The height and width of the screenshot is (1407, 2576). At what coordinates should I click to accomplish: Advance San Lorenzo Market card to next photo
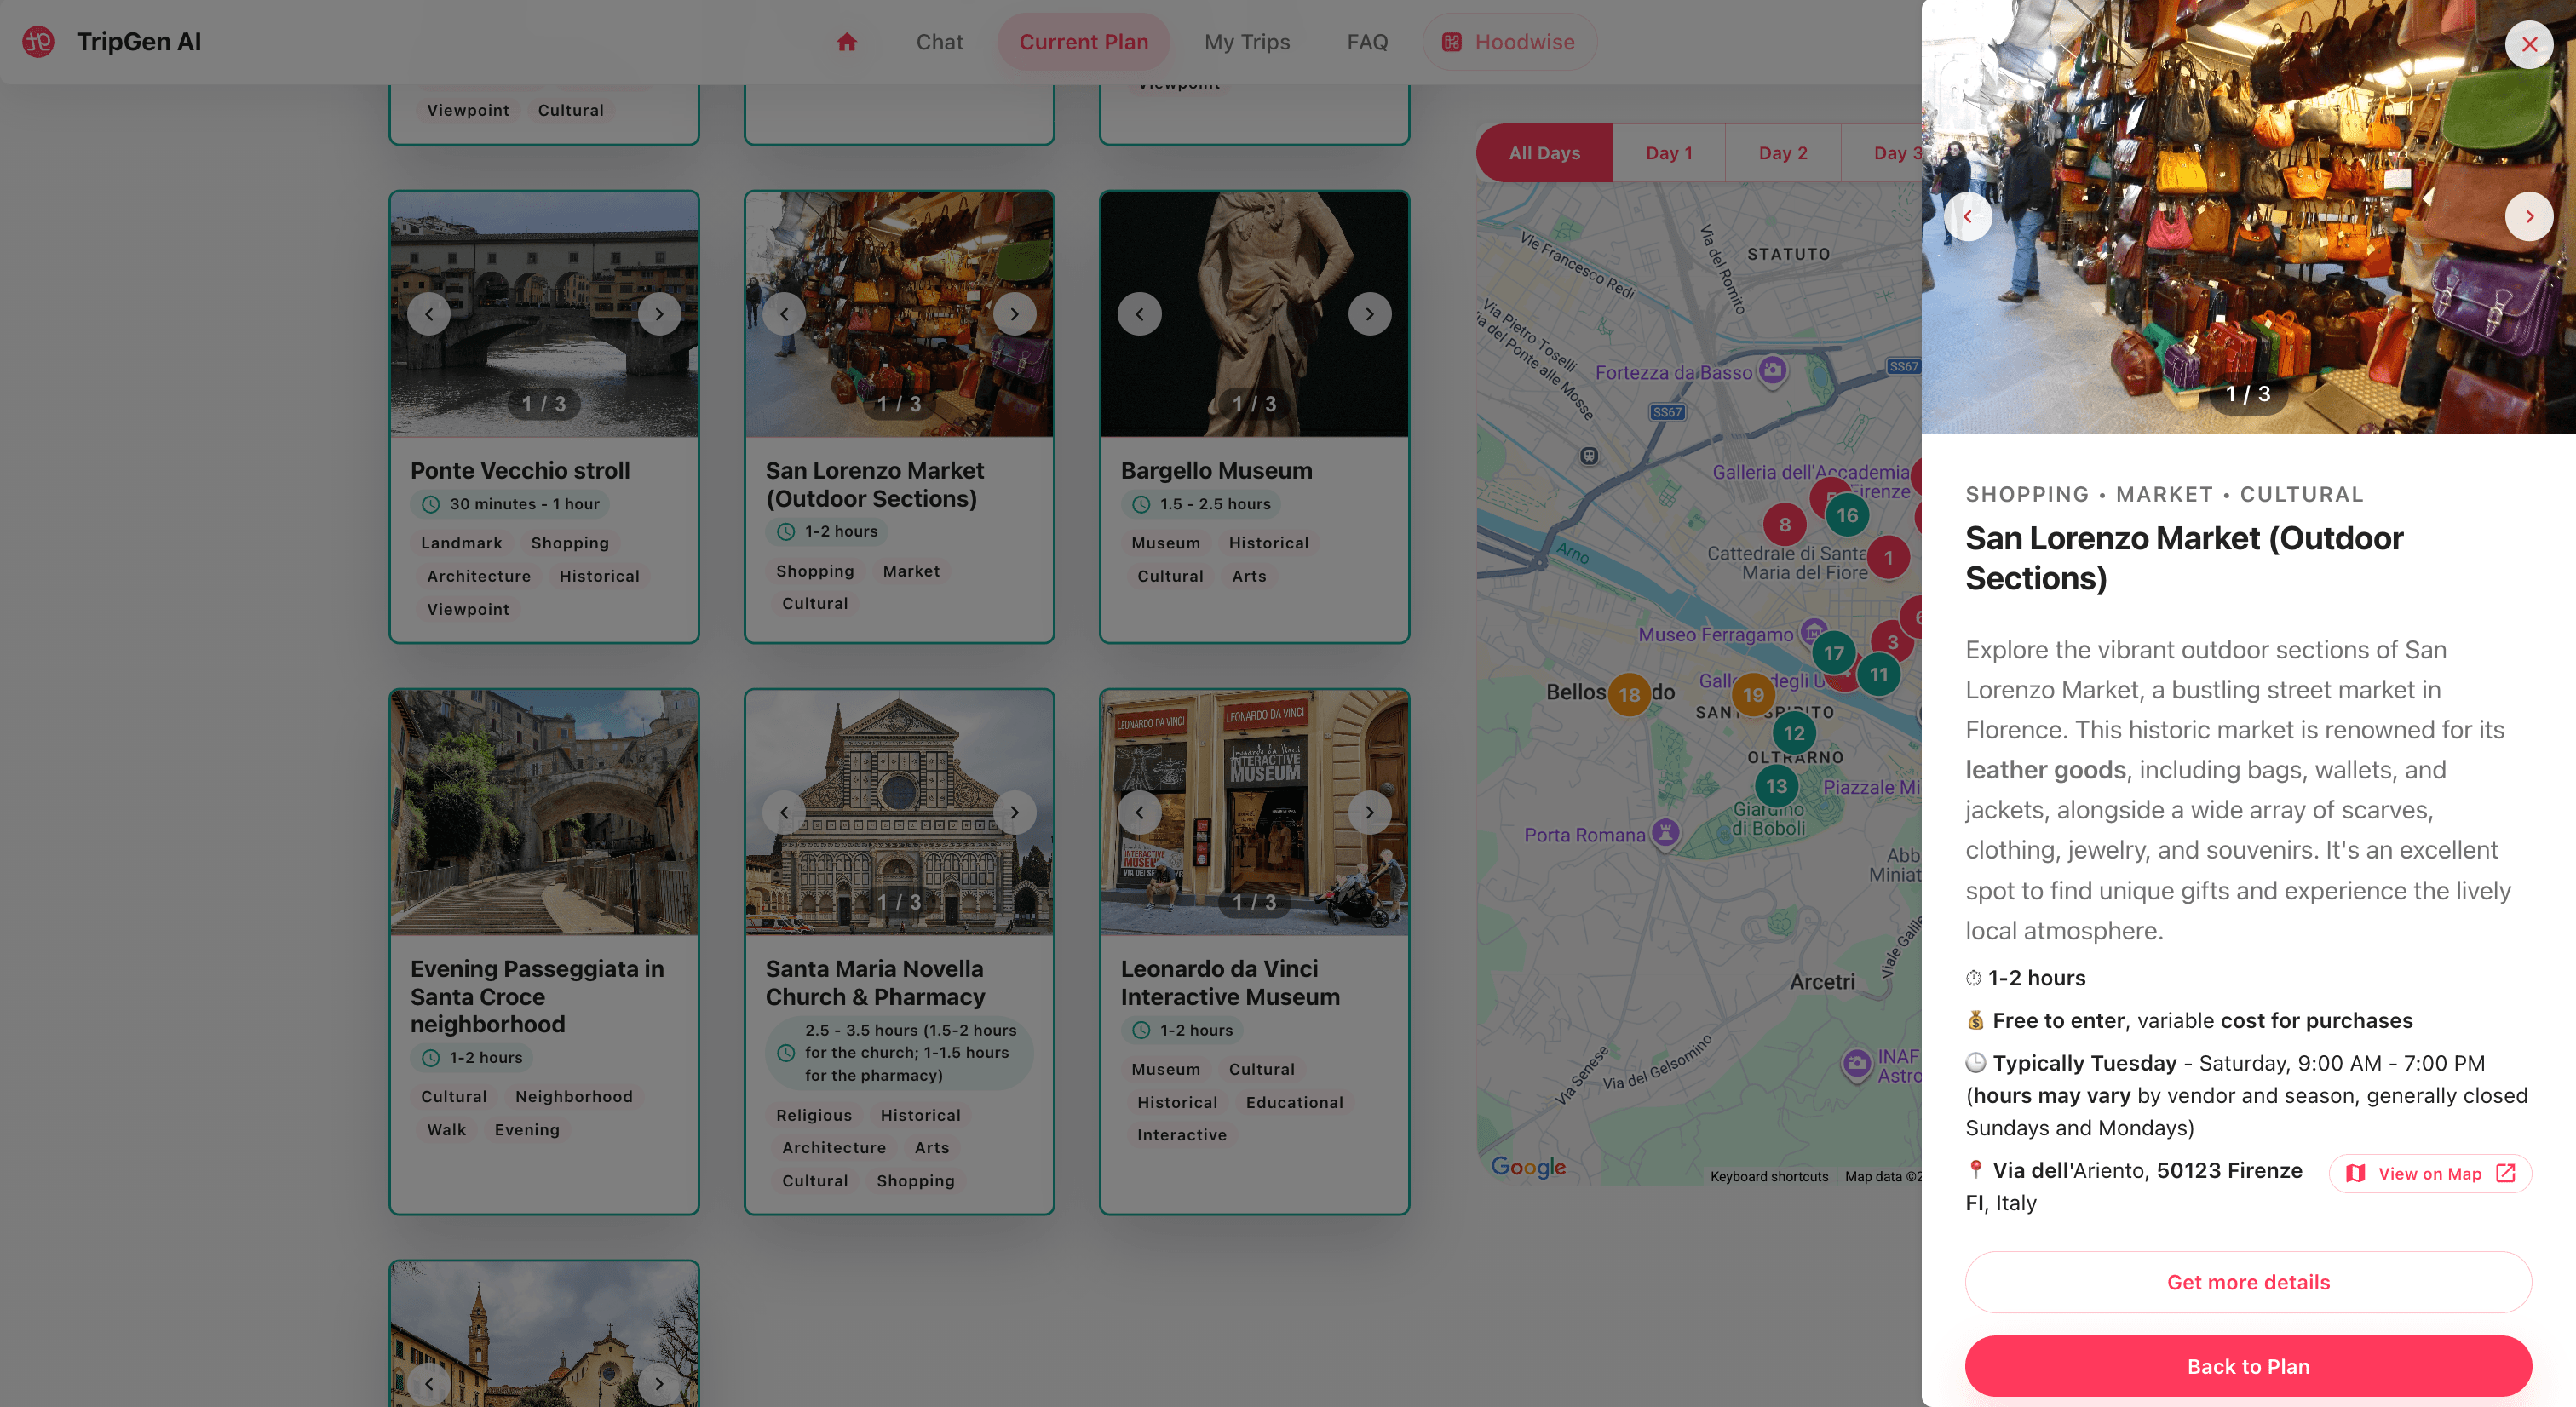(1014, 313)
